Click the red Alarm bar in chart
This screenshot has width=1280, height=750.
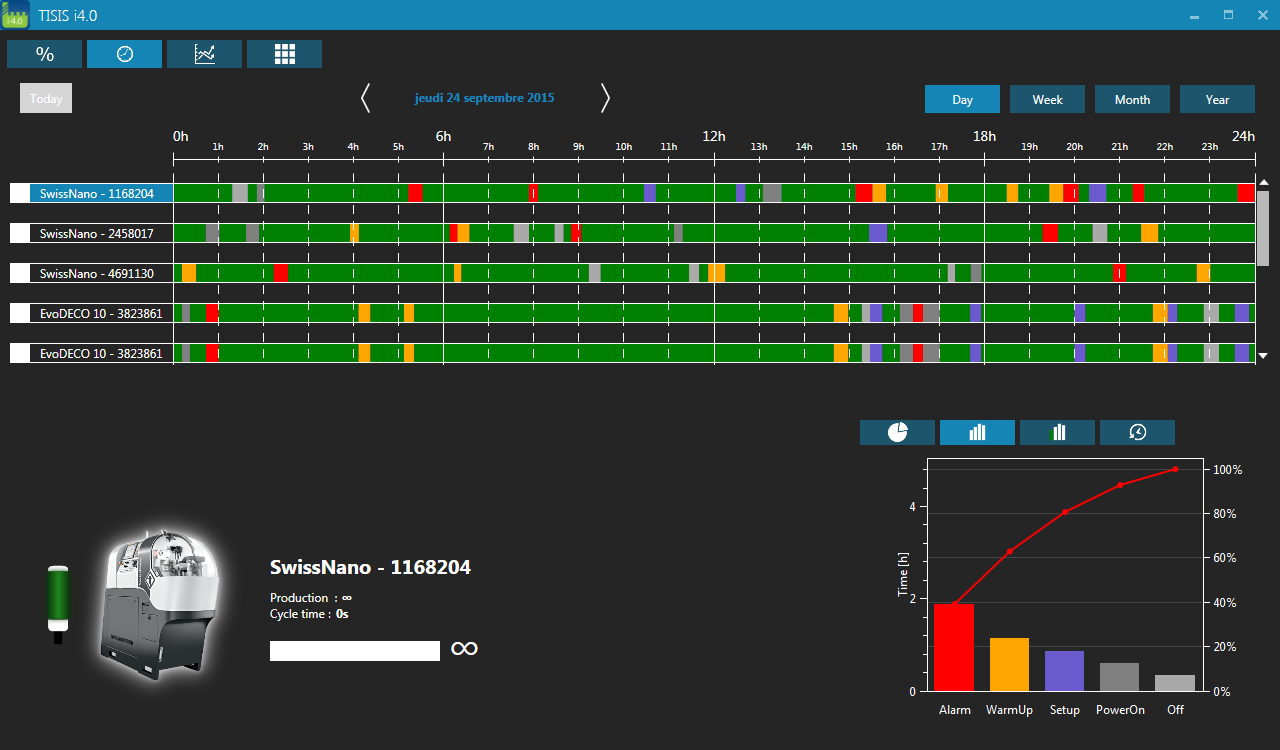[954, 647]
